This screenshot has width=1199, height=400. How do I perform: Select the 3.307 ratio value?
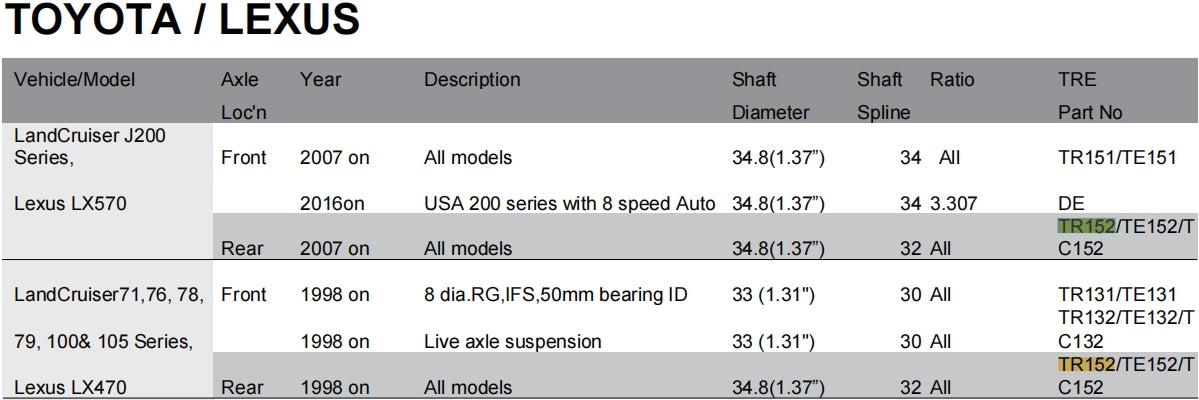click(954, 204)
